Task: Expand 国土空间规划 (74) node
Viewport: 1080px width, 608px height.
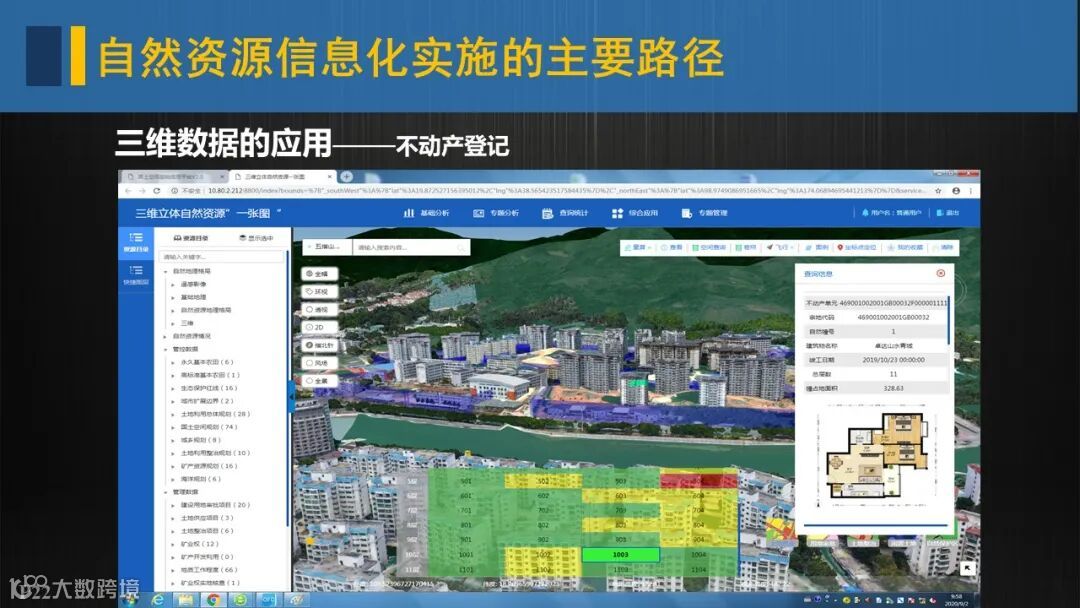Action: pyautogui.click(x=173, y=427)
